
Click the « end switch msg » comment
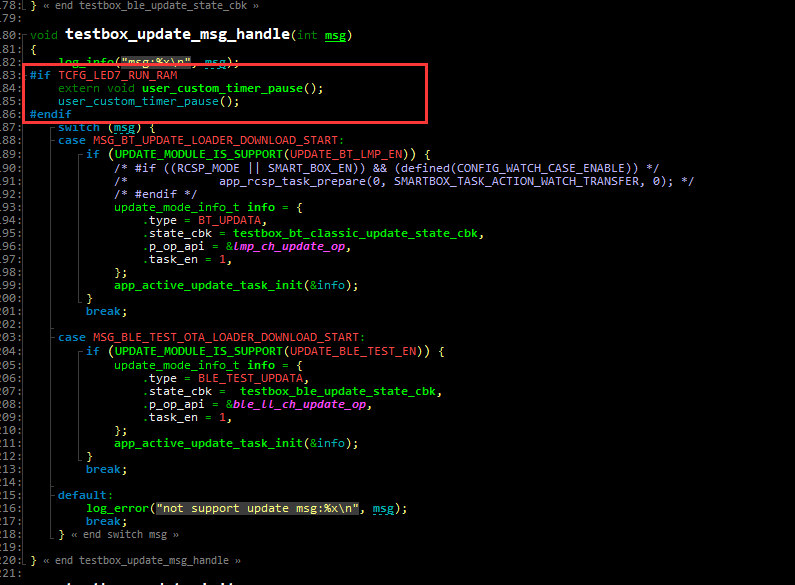125,535
